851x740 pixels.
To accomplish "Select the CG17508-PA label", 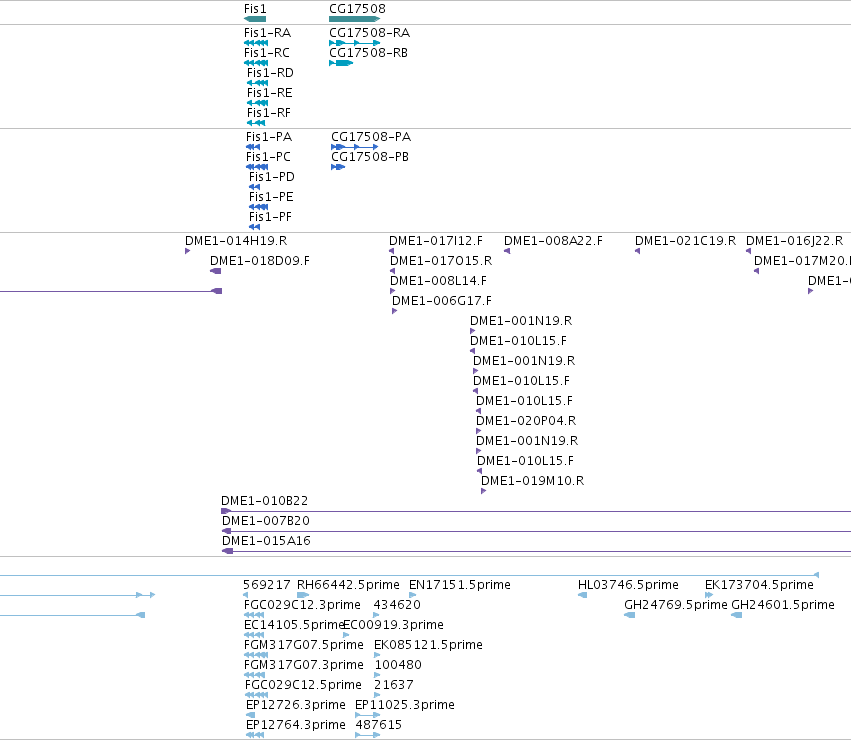I will (x=371, y=137).
